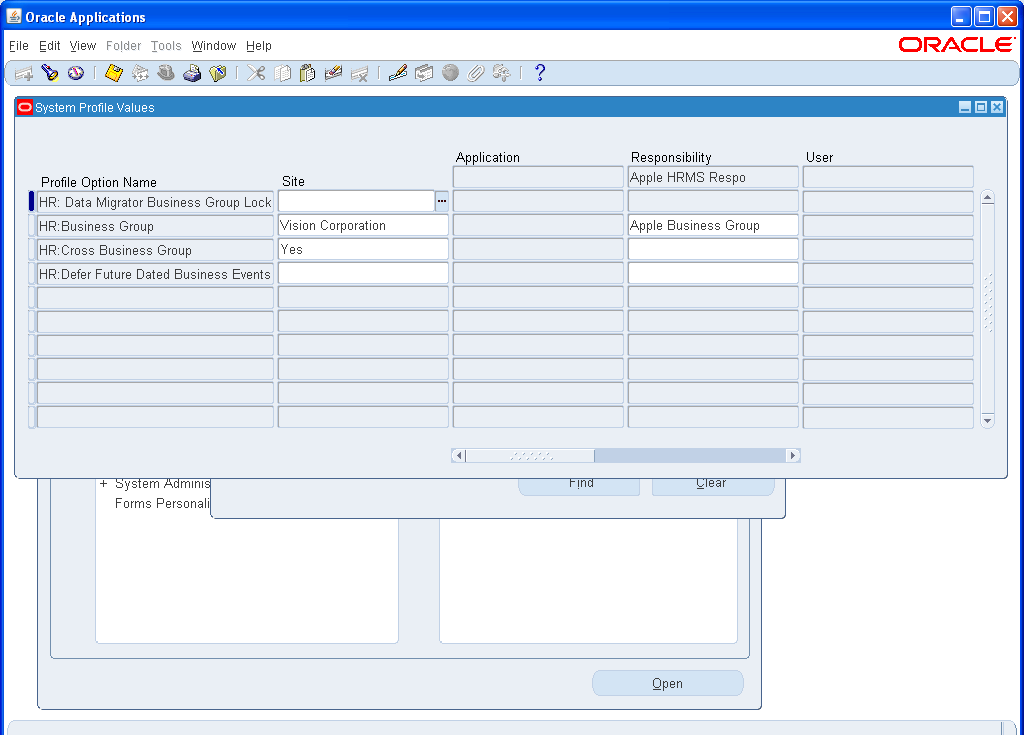Click the Find button
The image size is (1024, 735).
[x=579, y=483]
